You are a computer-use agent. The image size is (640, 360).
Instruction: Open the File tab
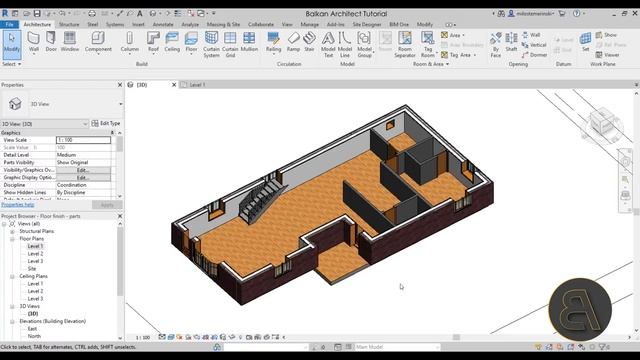(x=9, y=24)
